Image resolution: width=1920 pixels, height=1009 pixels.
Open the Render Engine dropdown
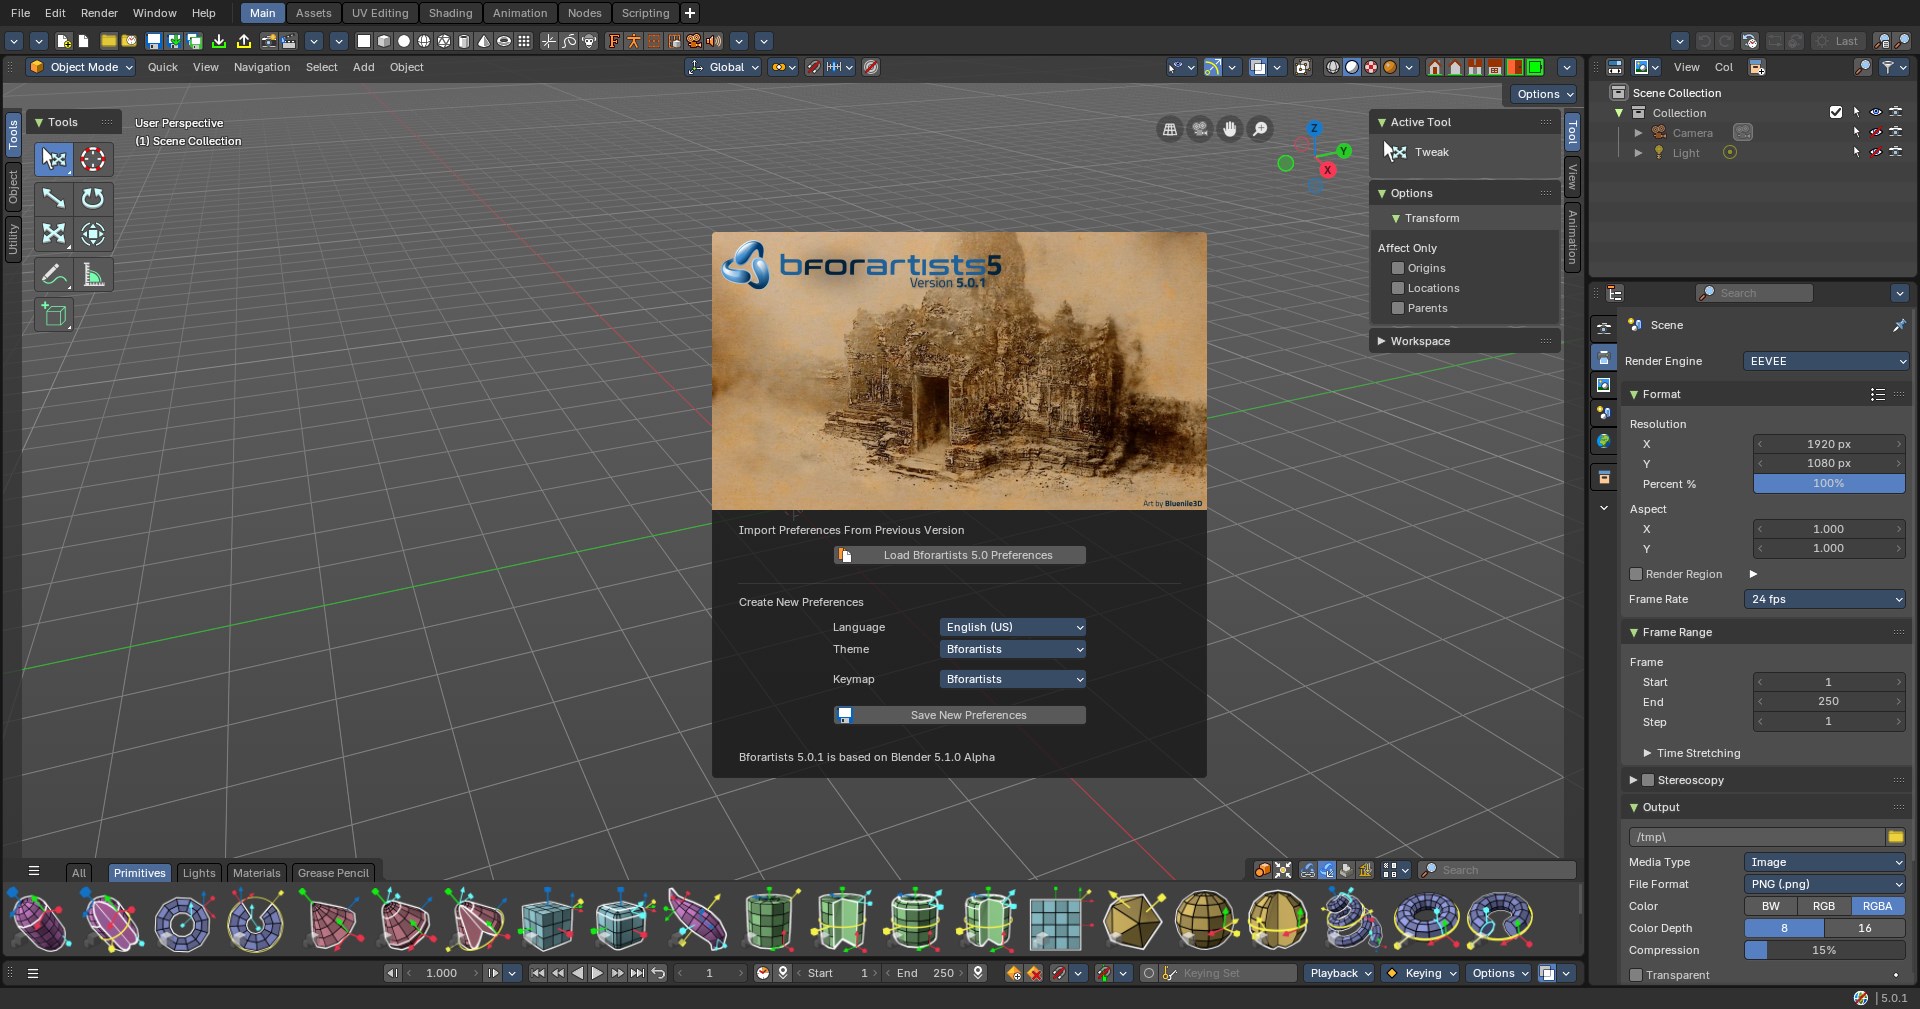pyautogui.click(x=1826, y=361)
